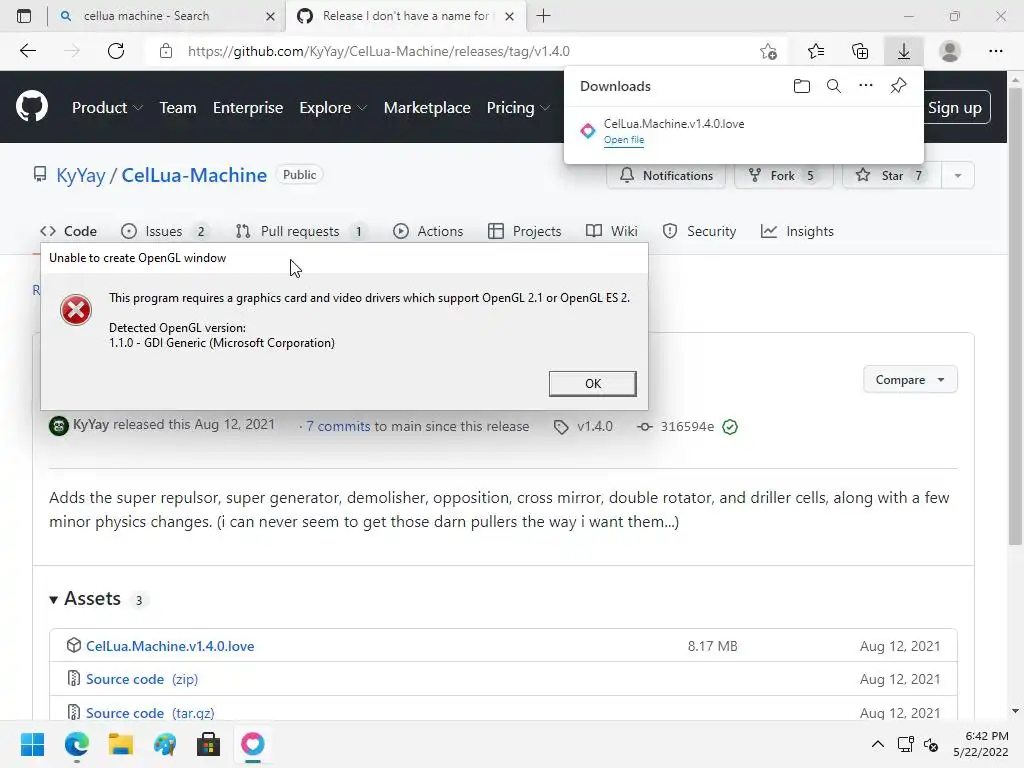Click the browser address bar URL
Screen dimensions: 1024x768
(379, 51)
